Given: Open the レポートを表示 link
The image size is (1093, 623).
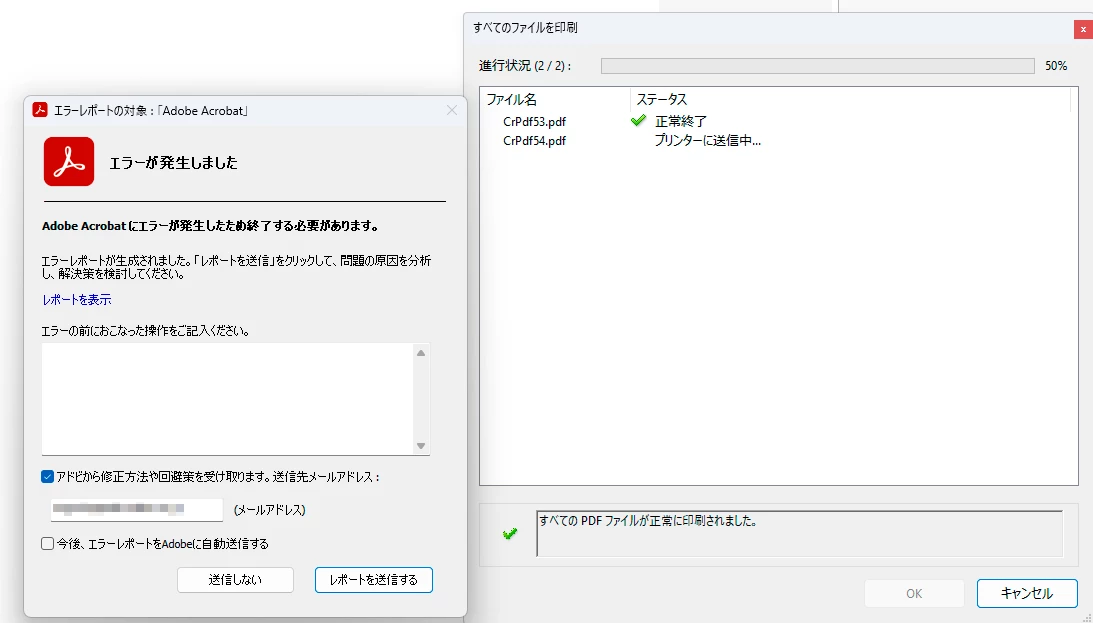Looking at the screenshot, I should 77,300.
